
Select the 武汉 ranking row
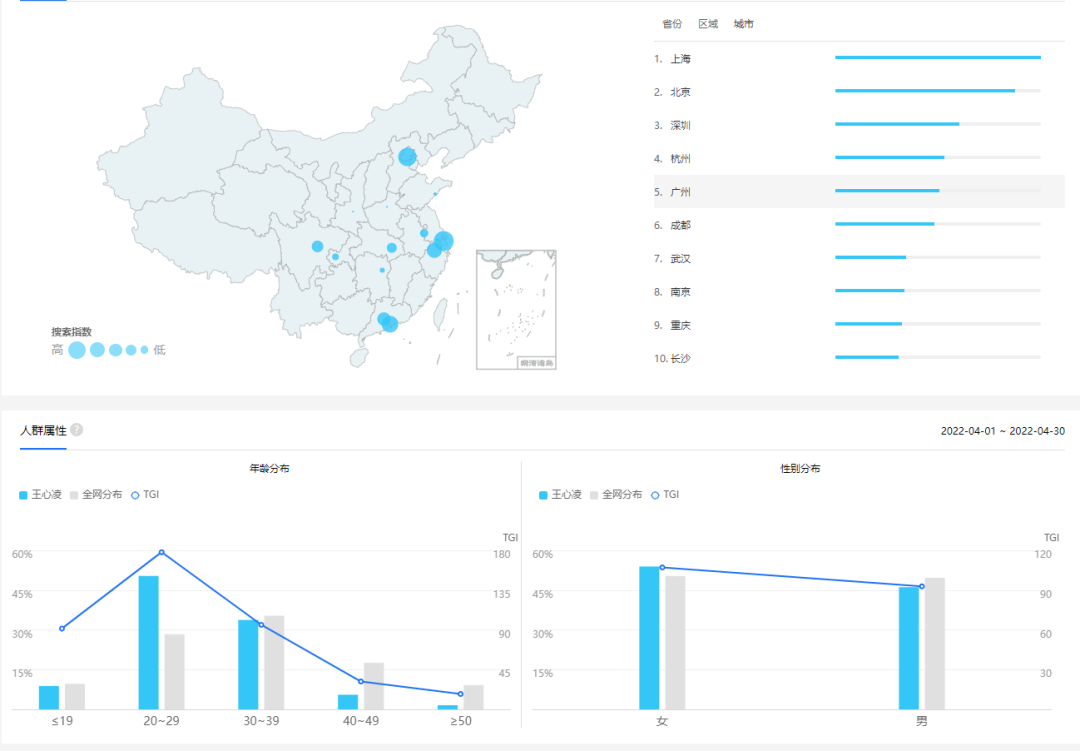click(x=858, y=258)
